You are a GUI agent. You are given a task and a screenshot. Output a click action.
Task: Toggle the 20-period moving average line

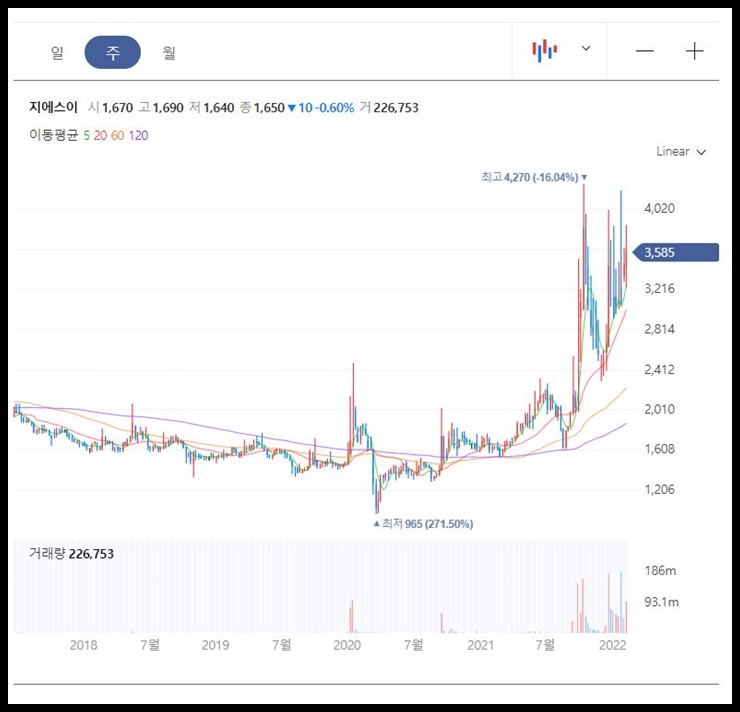100,136
